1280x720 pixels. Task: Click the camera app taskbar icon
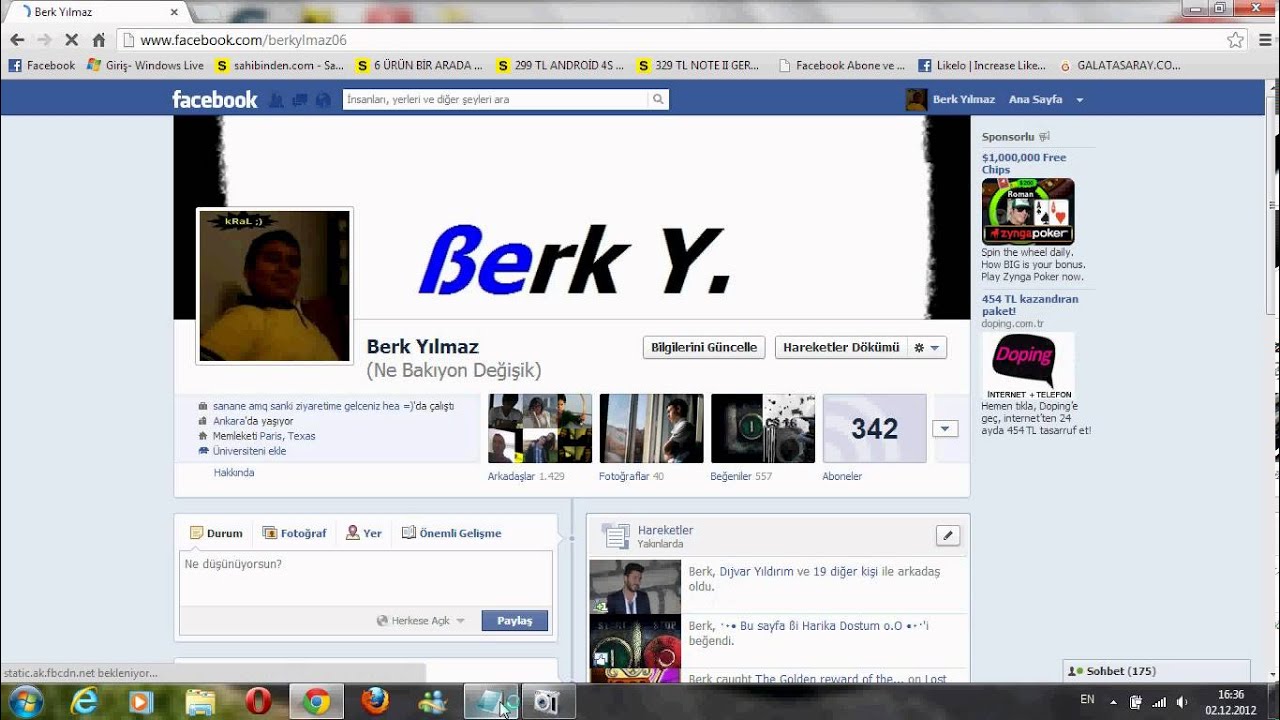(x=546, y=702)
